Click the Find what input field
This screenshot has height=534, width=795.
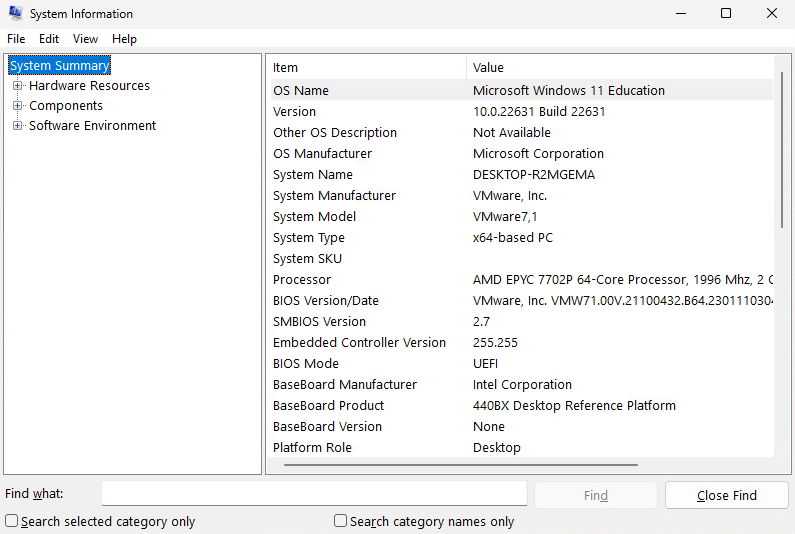pos(314,493)
